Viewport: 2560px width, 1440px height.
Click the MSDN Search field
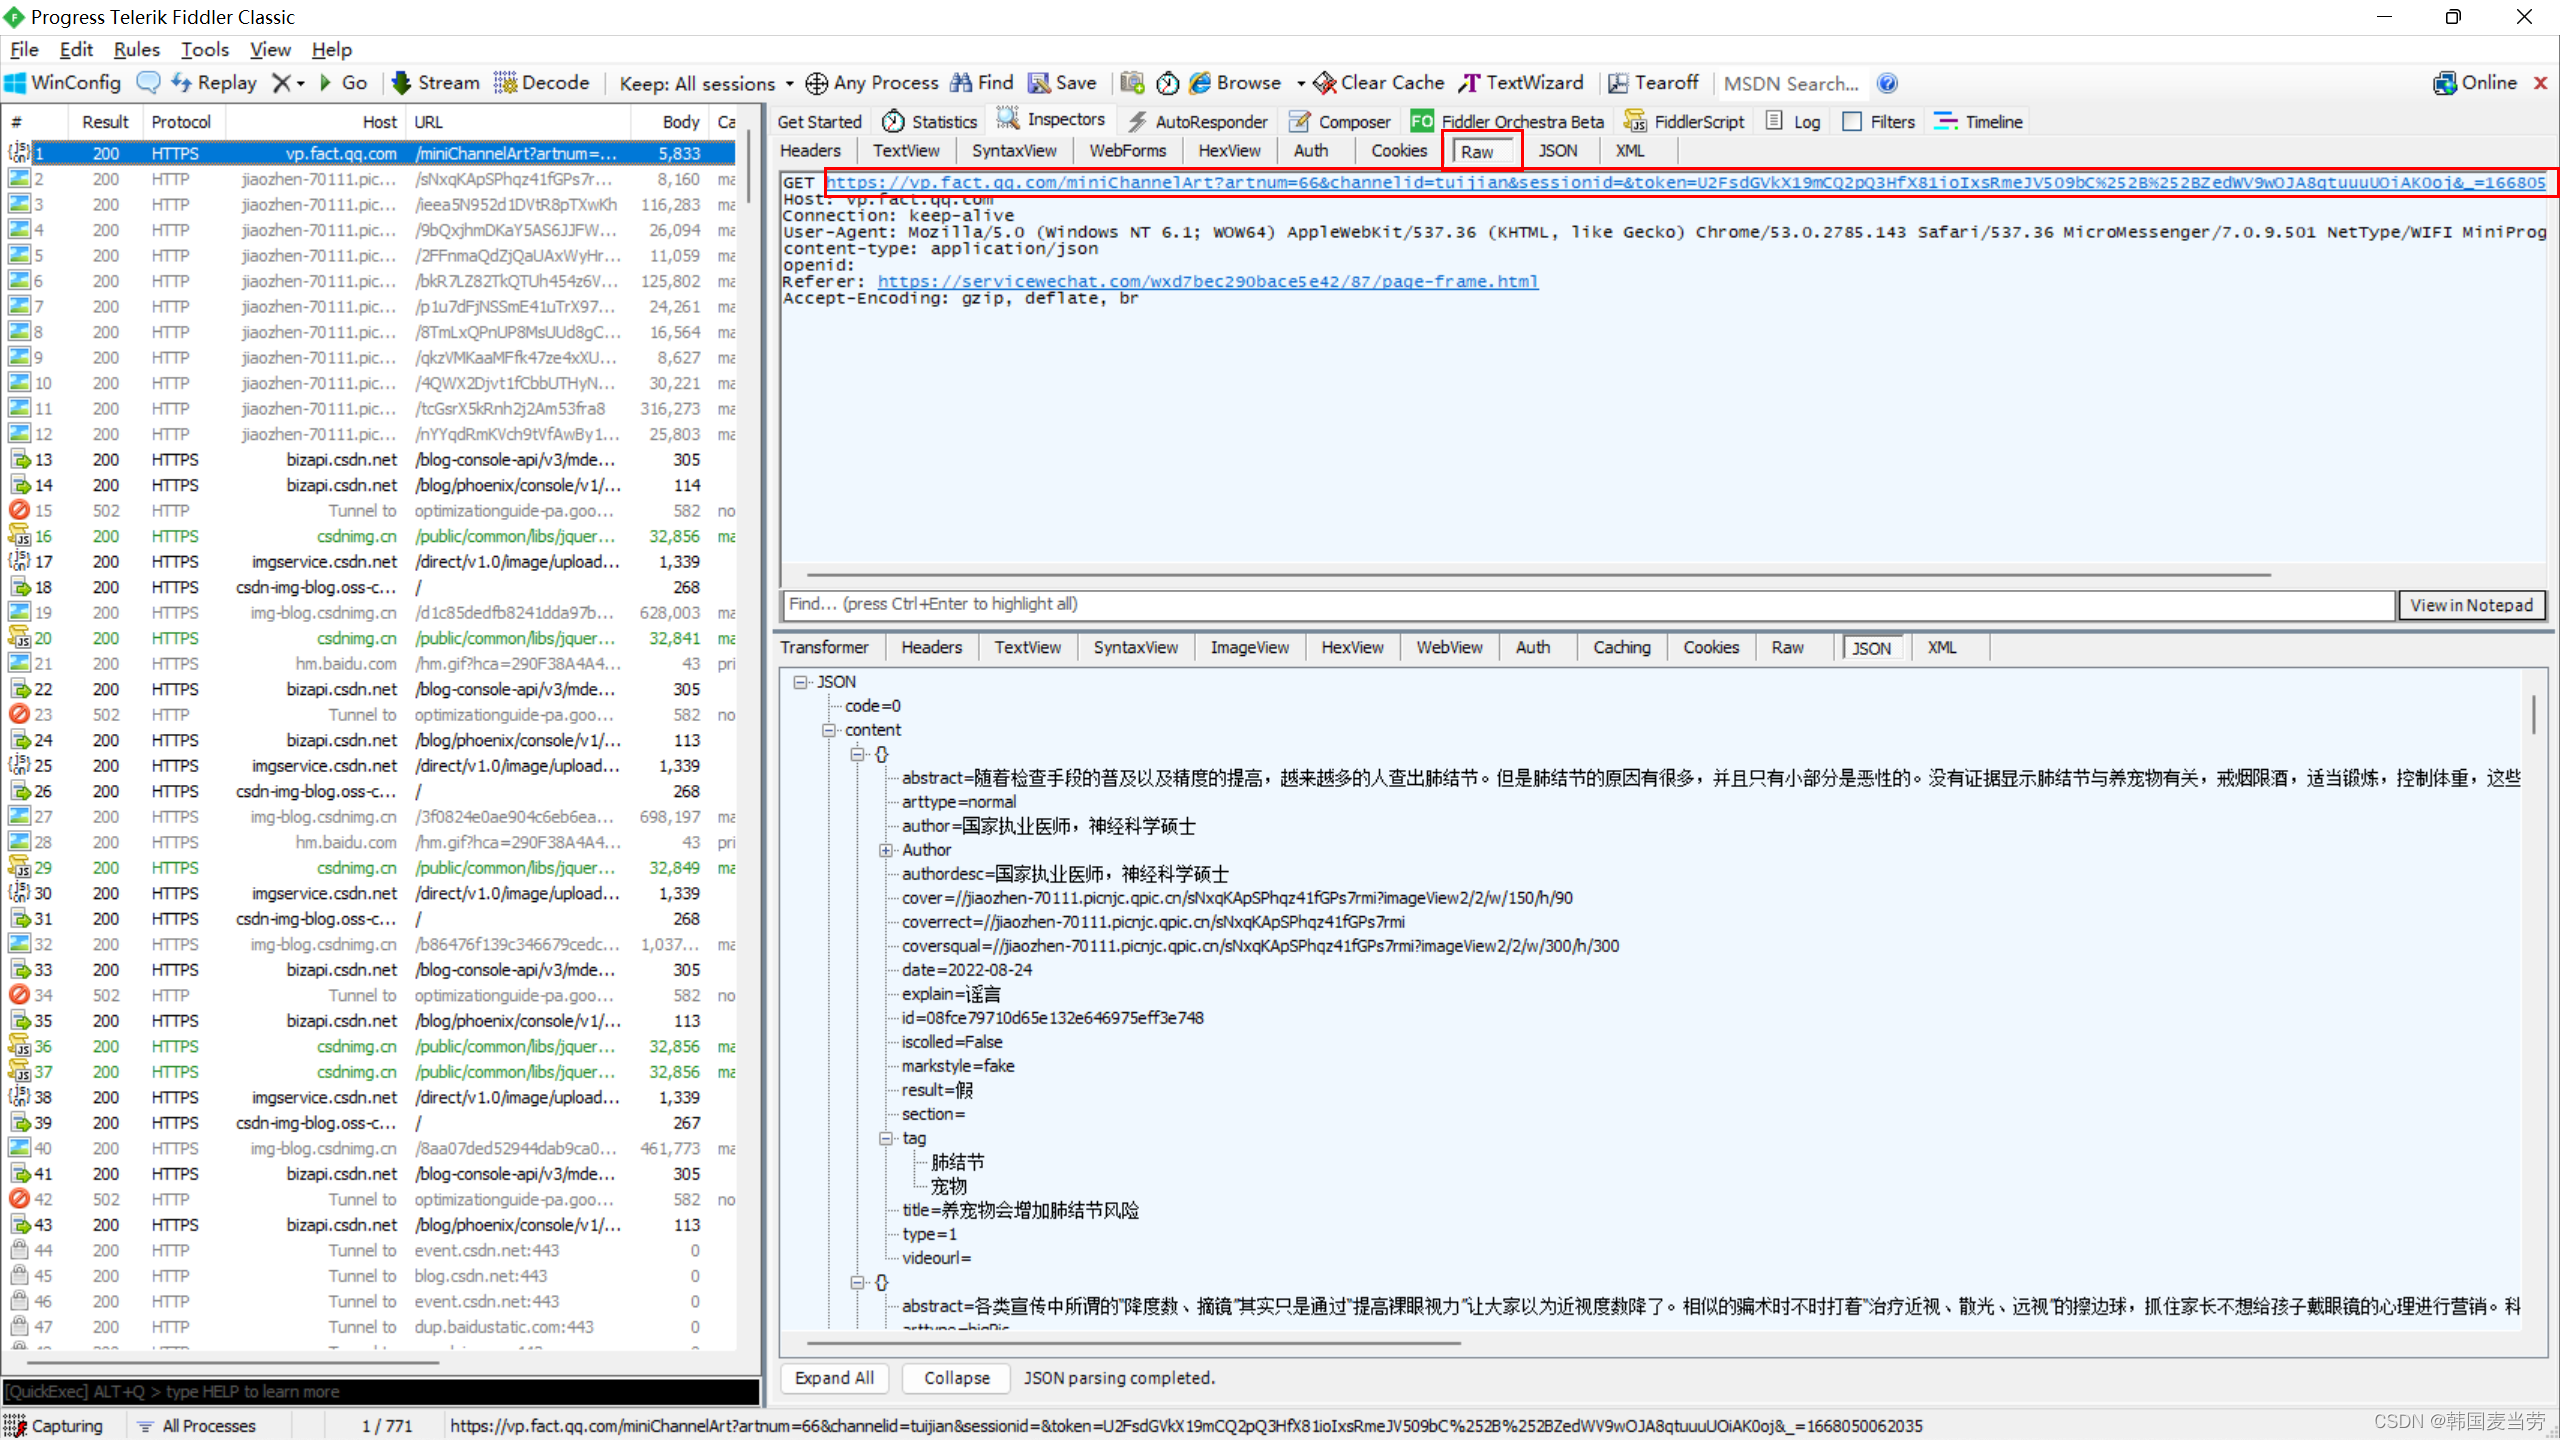[1791, 83]
